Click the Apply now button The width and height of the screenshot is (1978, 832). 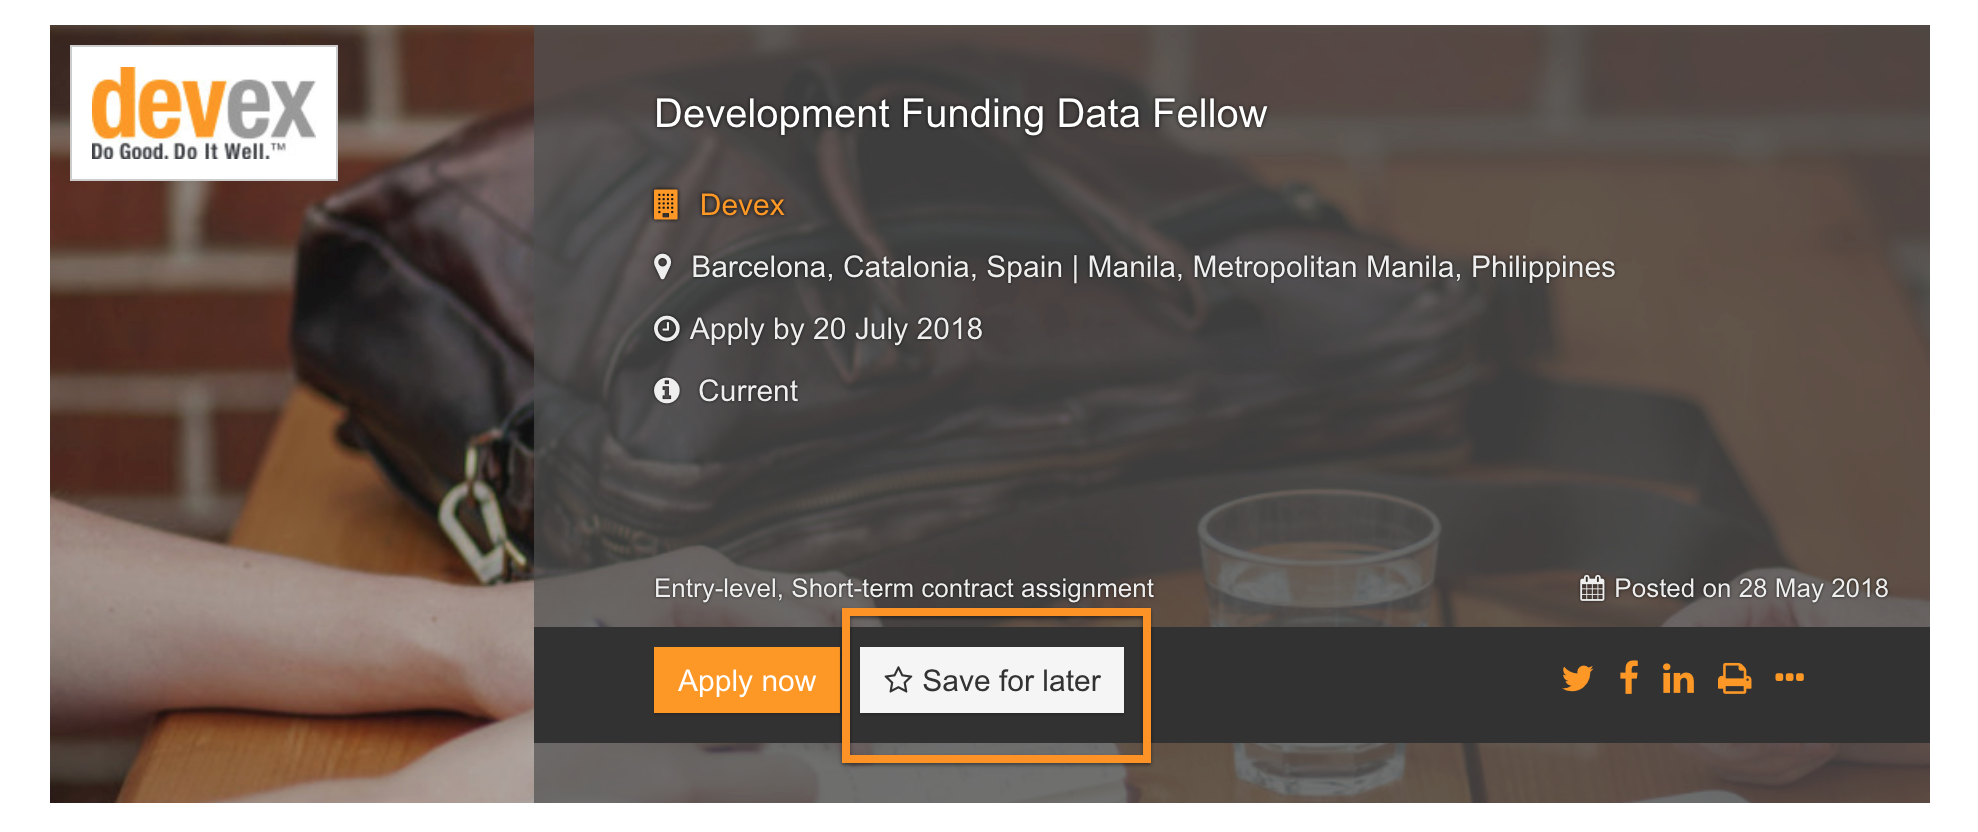tap(747, 680)
